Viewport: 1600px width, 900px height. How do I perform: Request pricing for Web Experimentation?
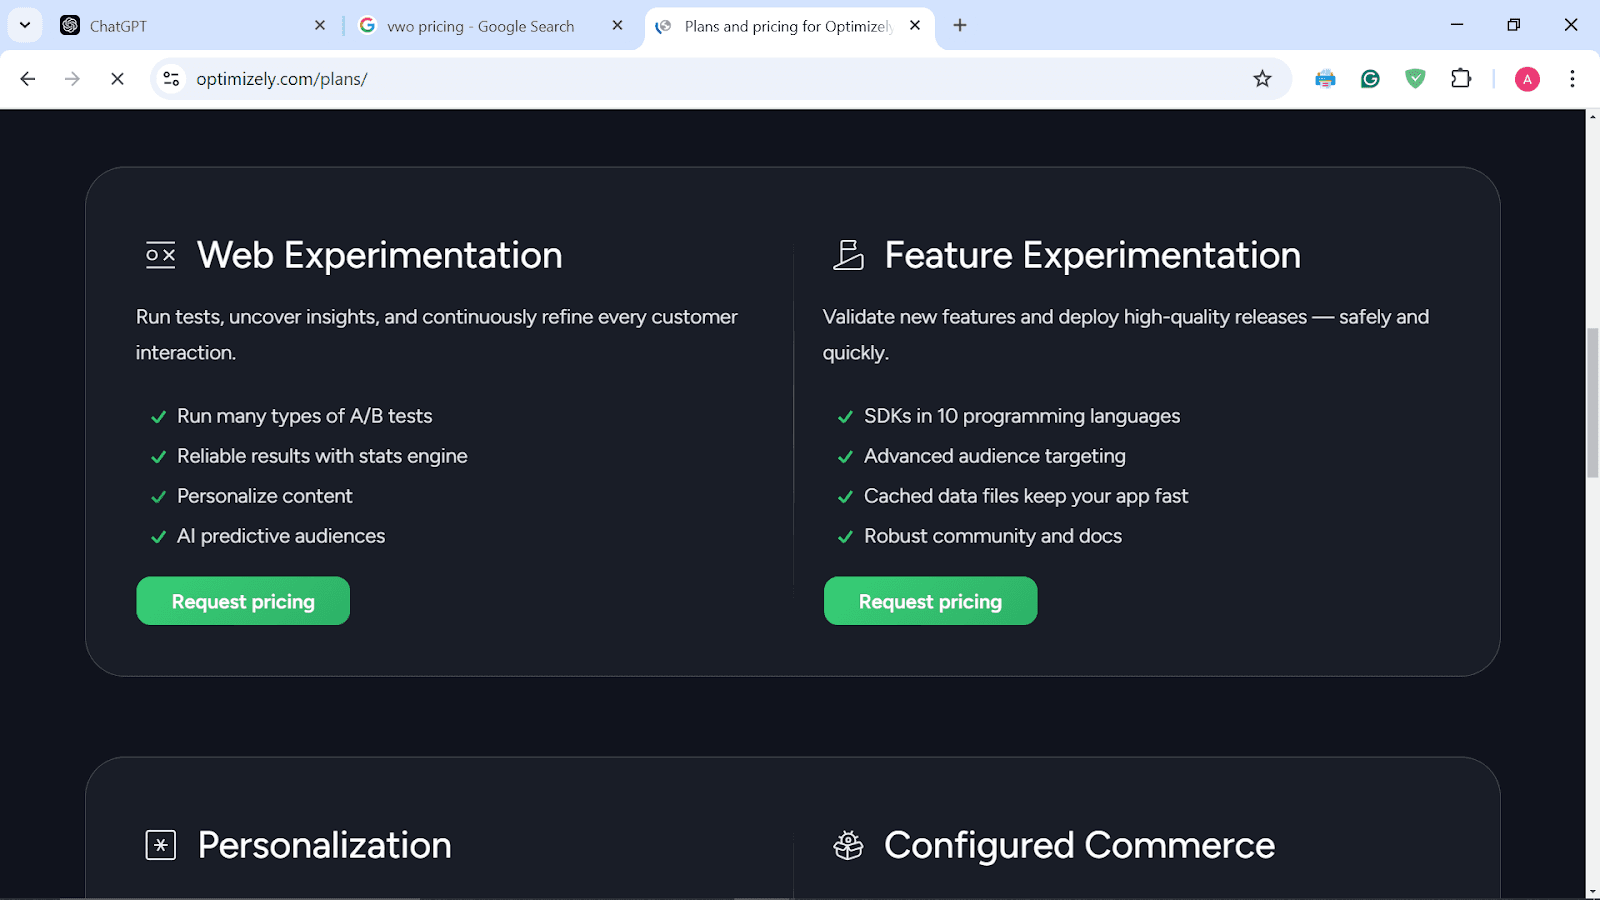(243, 601)
